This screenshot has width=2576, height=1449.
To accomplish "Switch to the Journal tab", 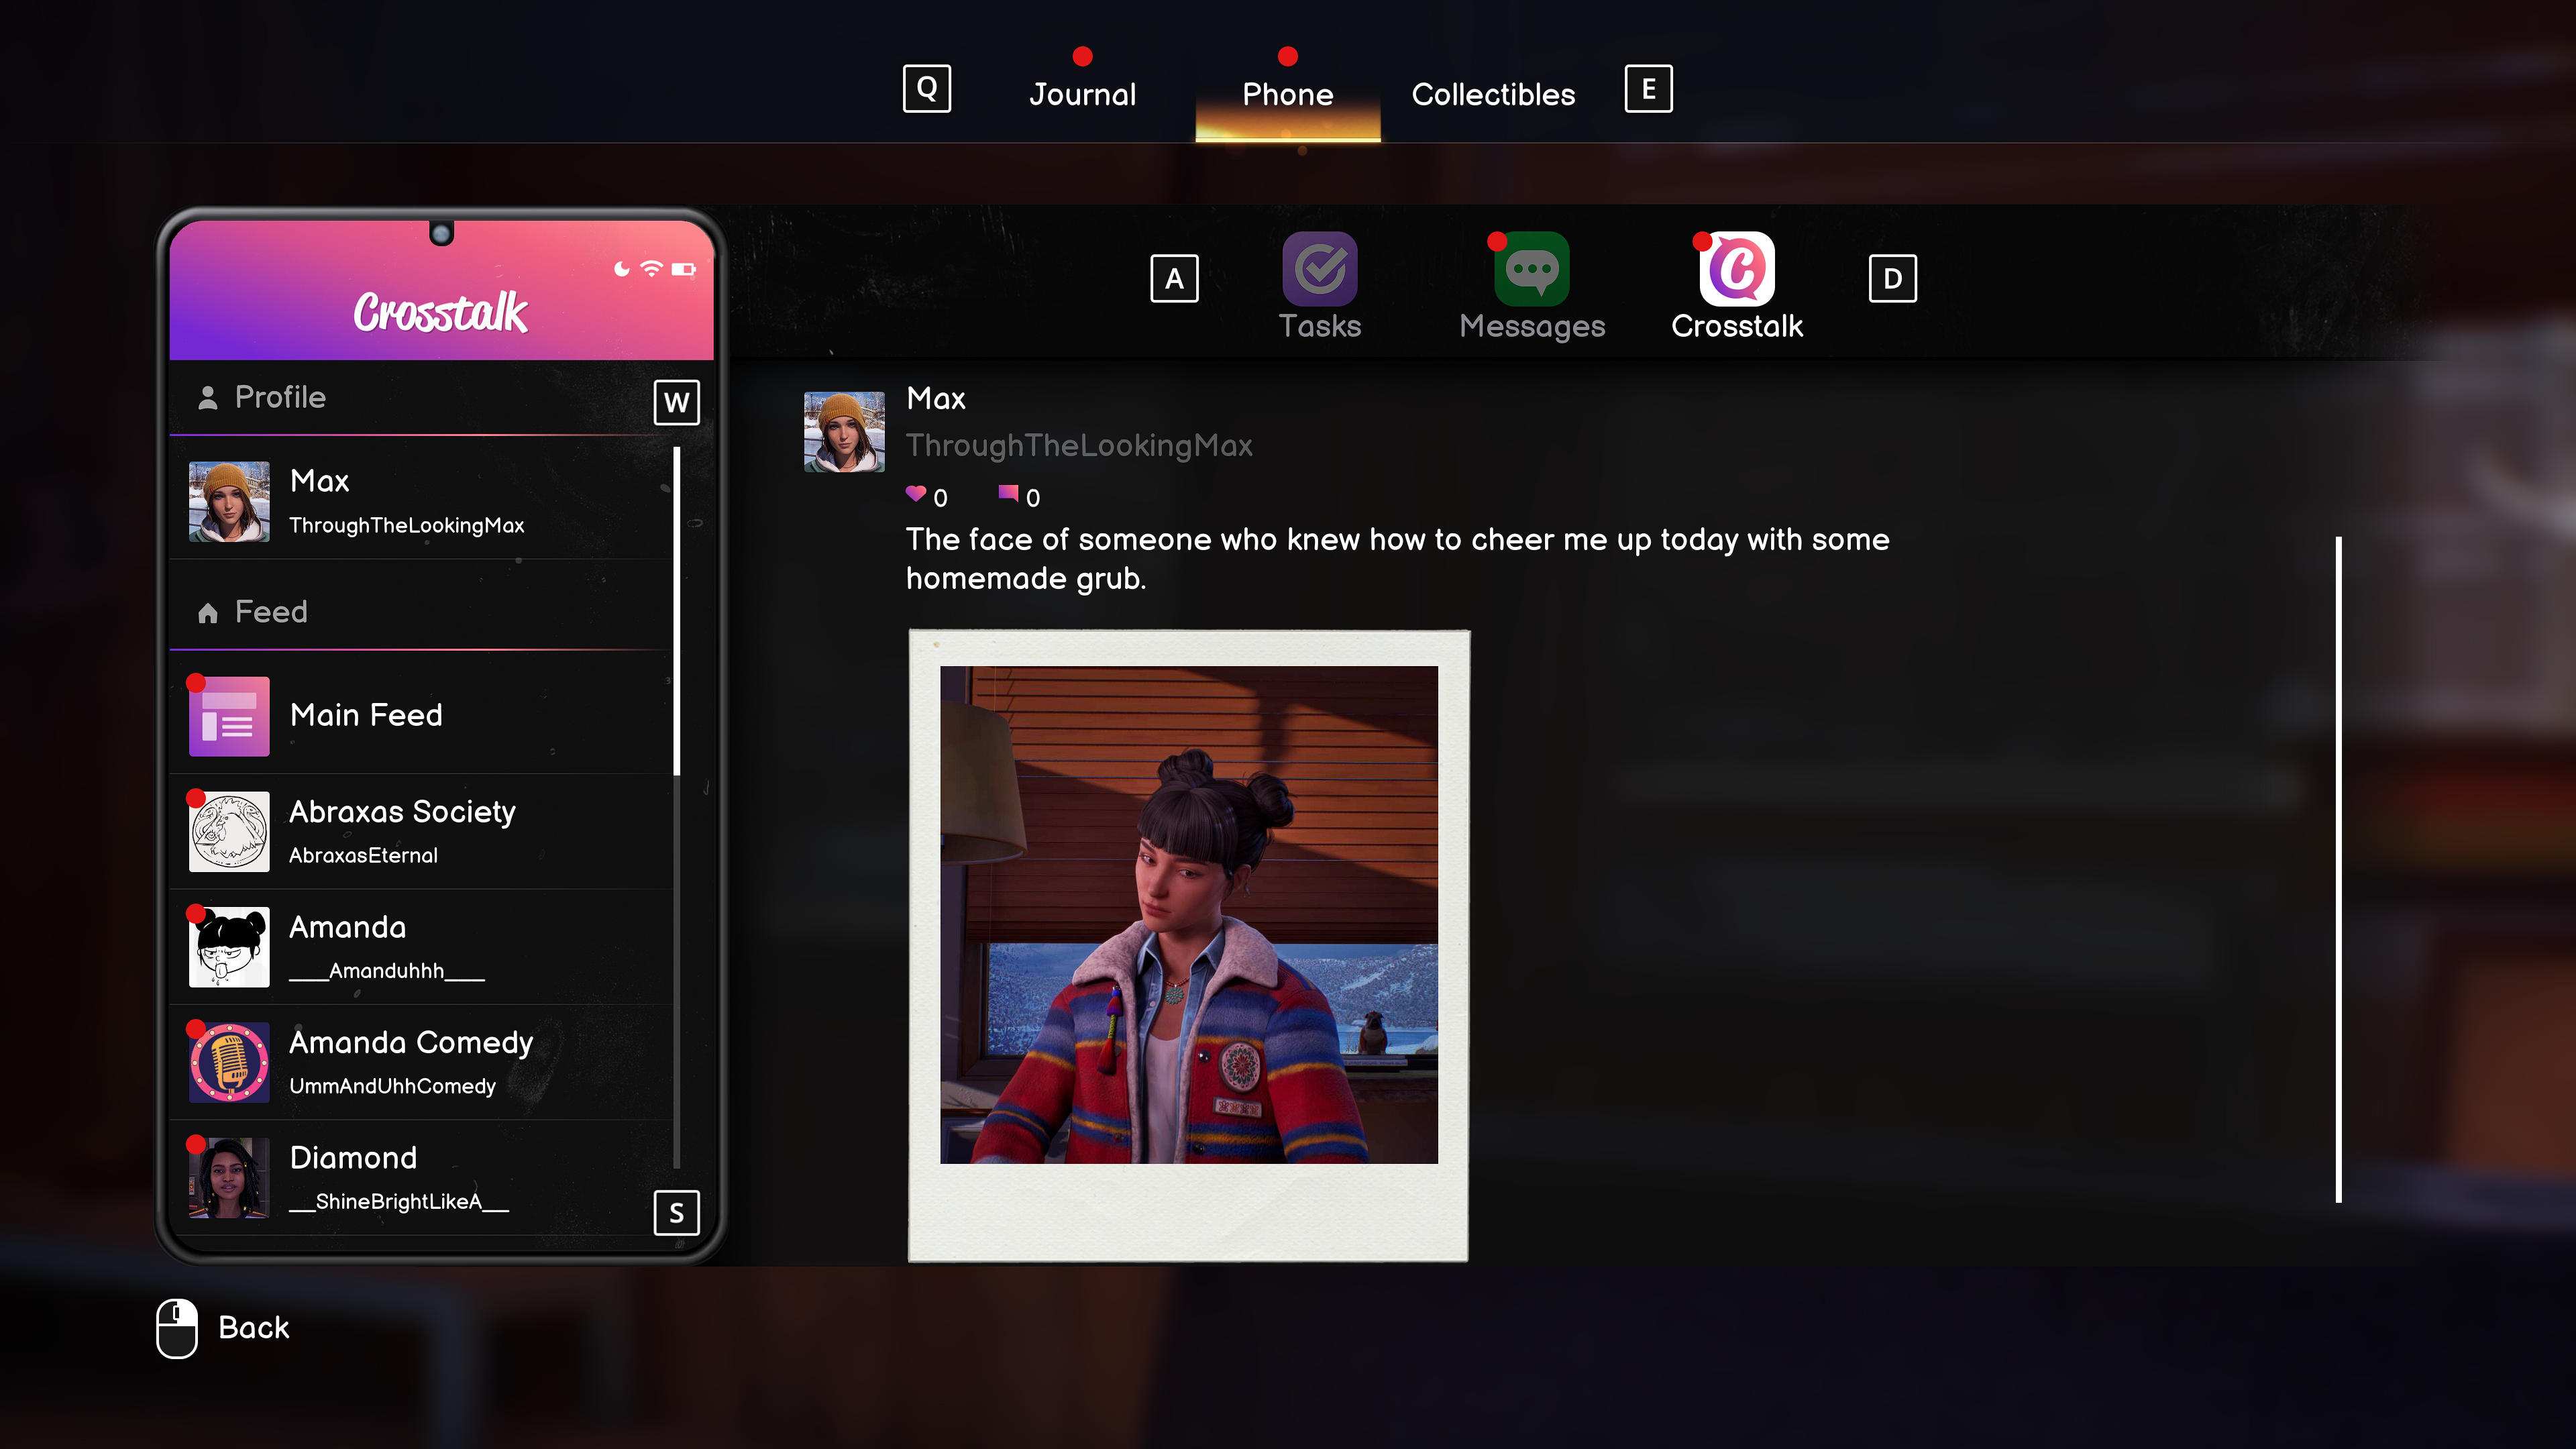I will coord(1082,94).
